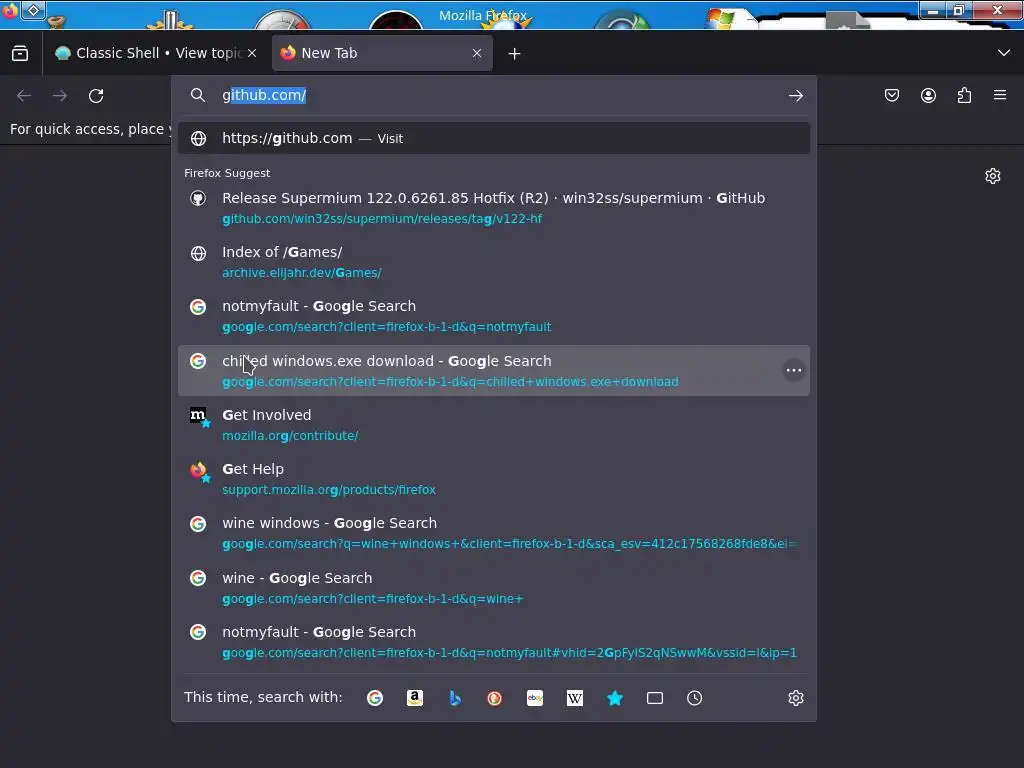
Task: Open chilled windows.exe download search suggestion
Action: pyautogui.click(x=494, y=370)
